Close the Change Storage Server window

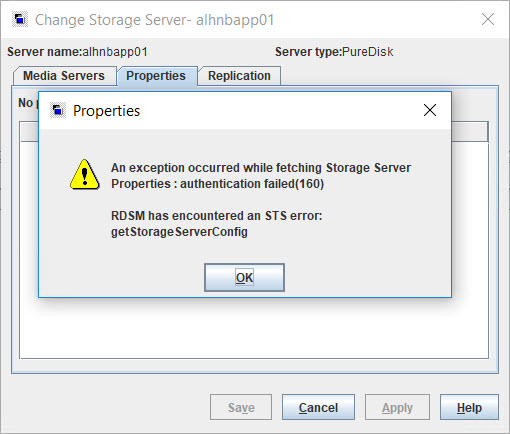[x=488, y=19]
